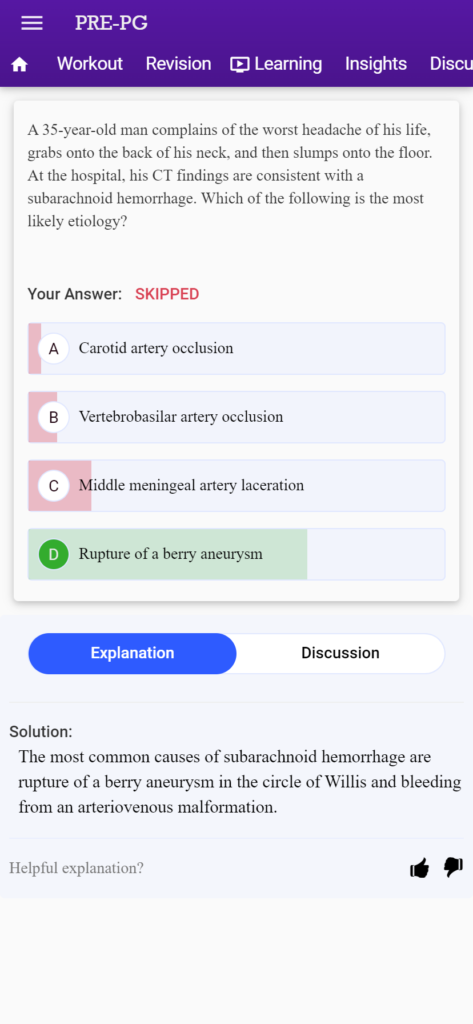473x1024 pixels.
Task: Open the hamburger menu
Action: coord(32,23)
